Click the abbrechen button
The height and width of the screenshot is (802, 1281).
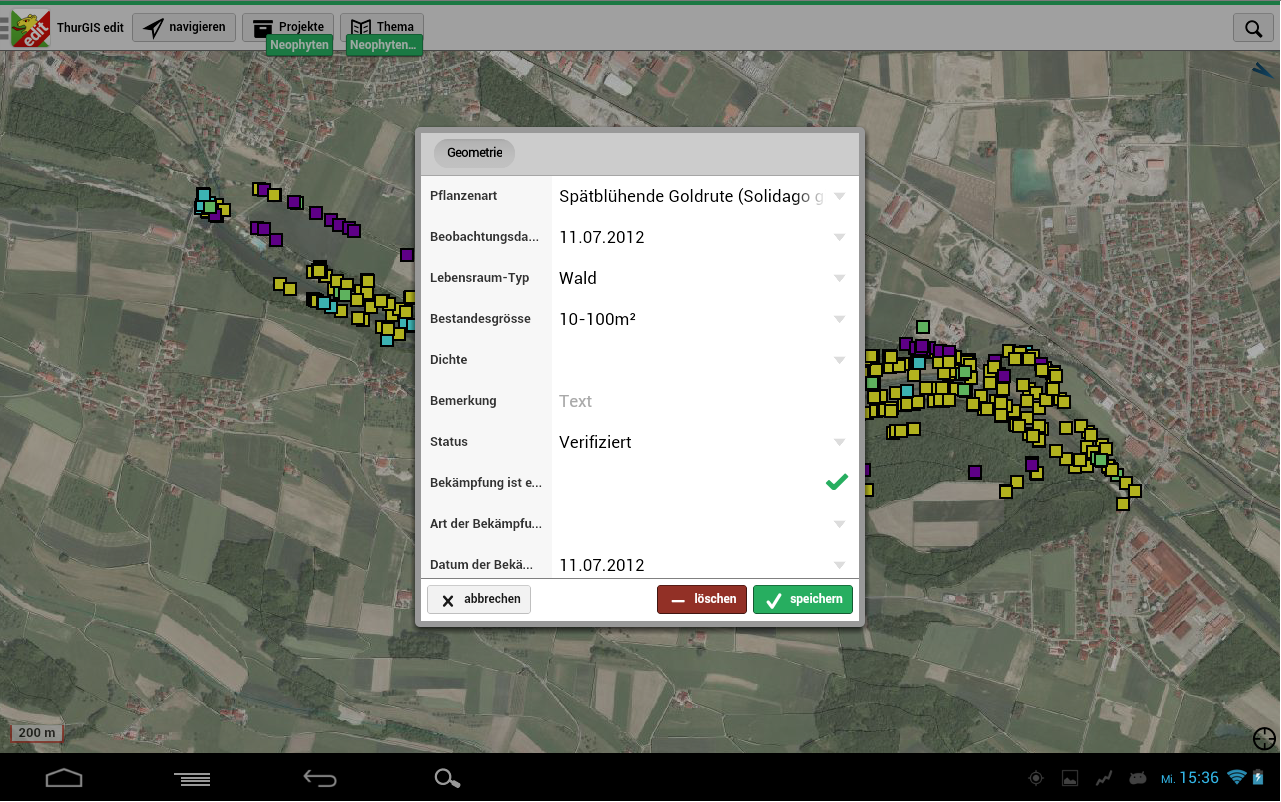479,599
